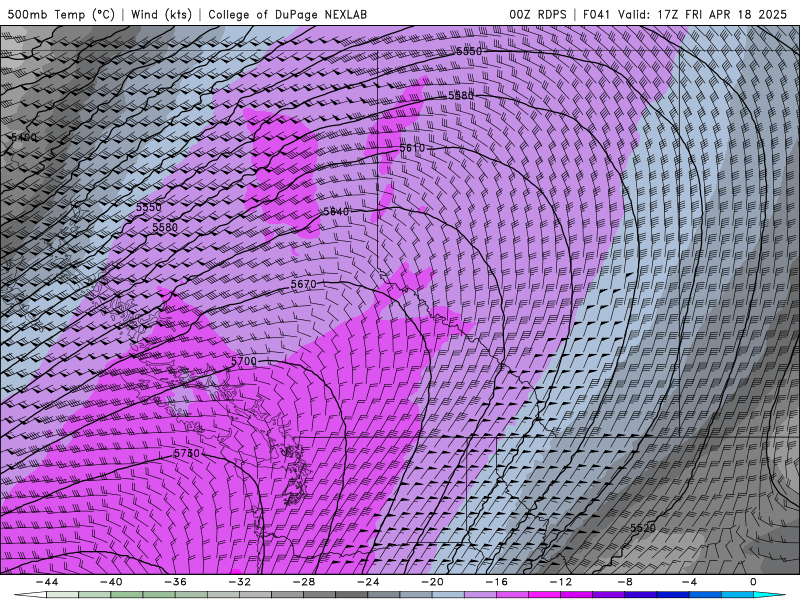Click the 5610 height contour label
Viewport: 800px width, 600px height.
click(412, 148)
